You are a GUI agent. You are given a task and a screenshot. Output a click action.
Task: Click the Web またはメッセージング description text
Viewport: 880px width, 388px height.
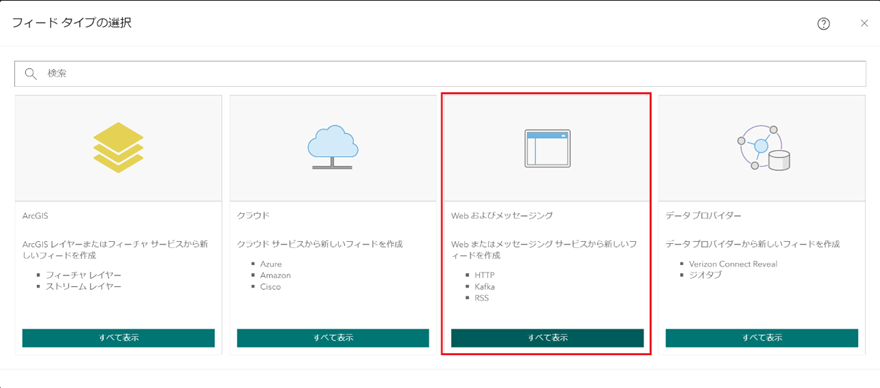(x=543, y=250)
